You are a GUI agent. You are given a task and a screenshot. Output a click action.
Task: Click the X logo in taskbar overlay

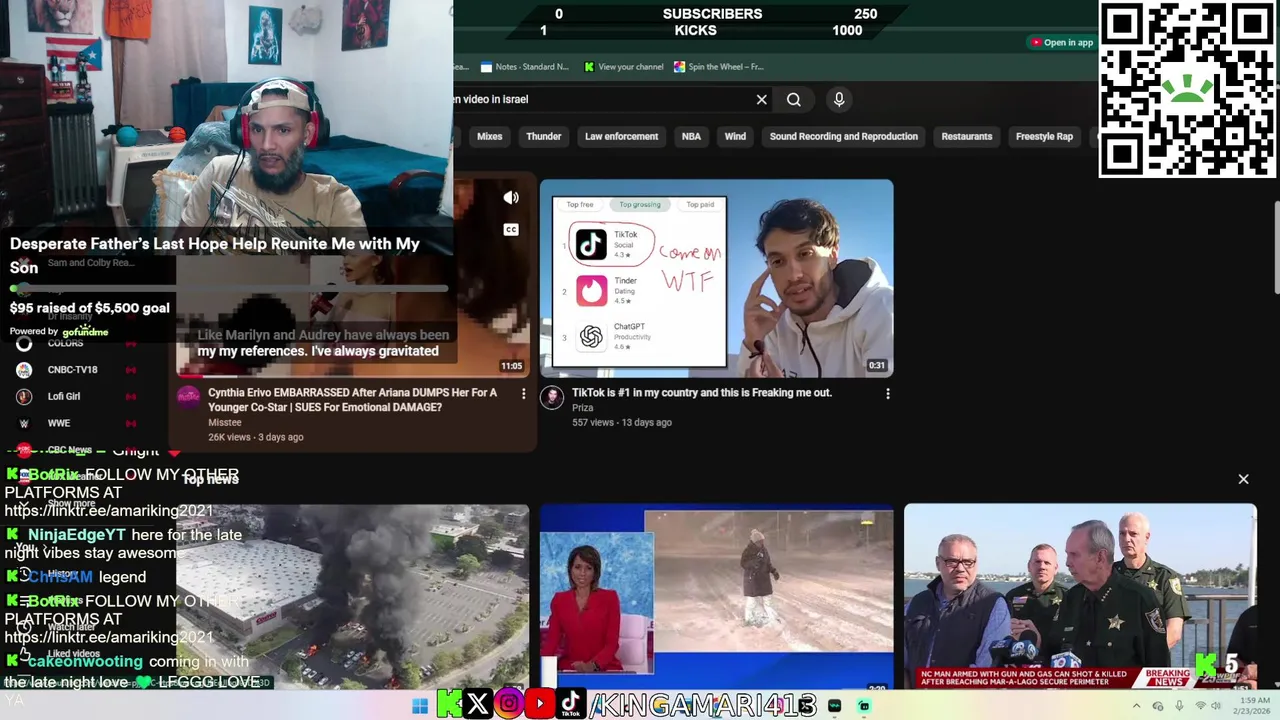(478, 705)
